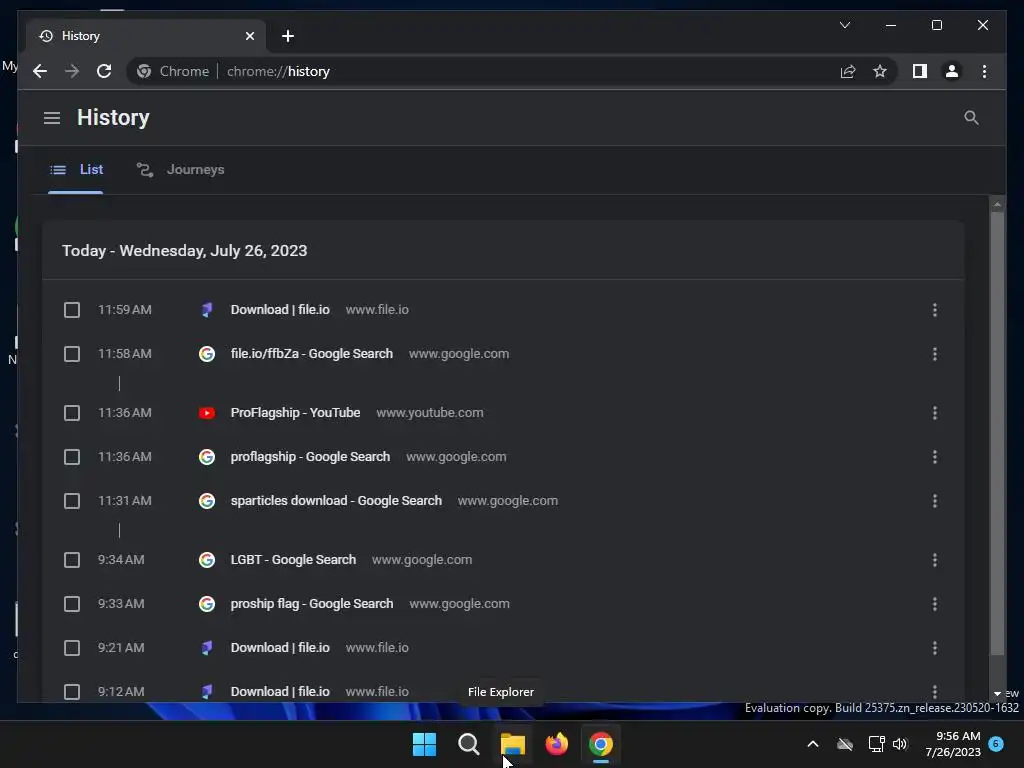The height and width of the screenshot is (768, 1024).
Task: Open actions menu for ProFlagship YouTube entry
Action: 935,413
